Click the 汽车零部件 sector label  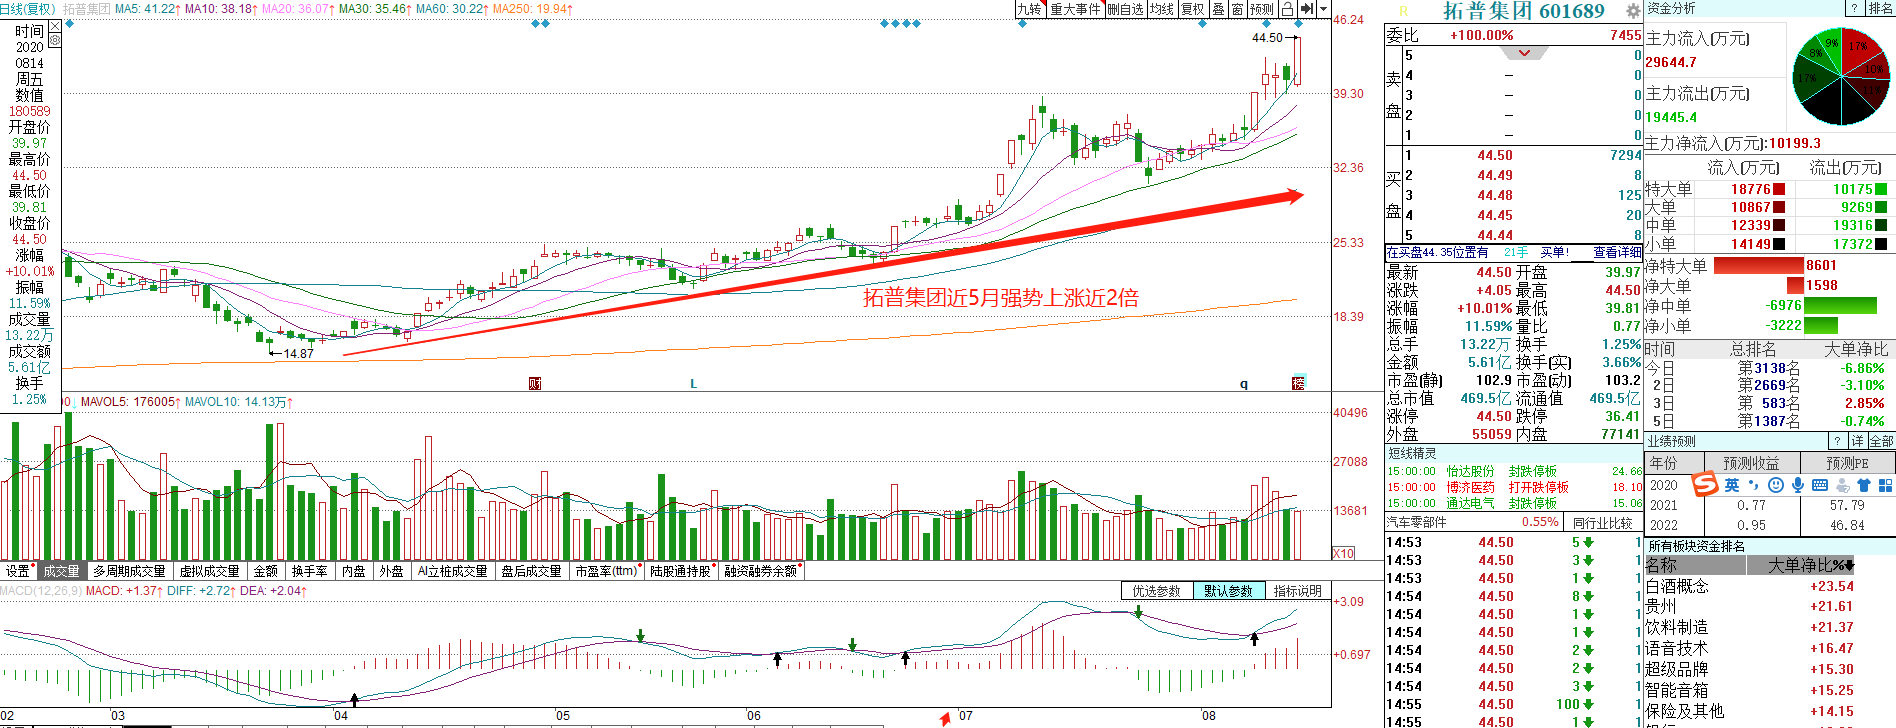coord(1416,522)
